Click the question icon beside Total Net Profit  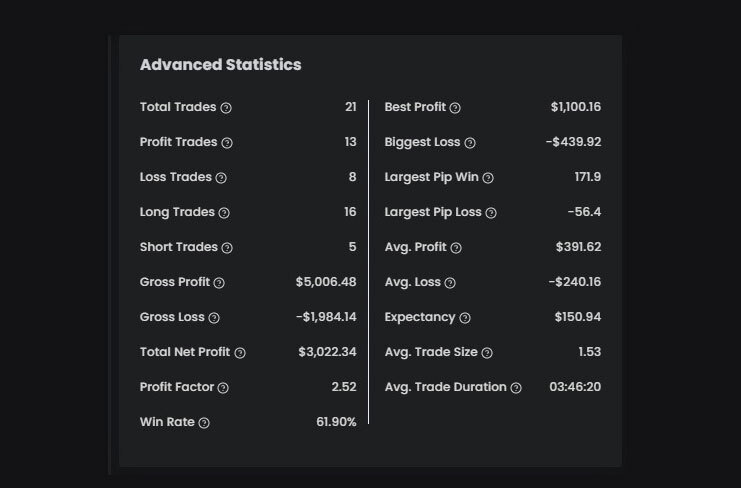tap(240, 353)
